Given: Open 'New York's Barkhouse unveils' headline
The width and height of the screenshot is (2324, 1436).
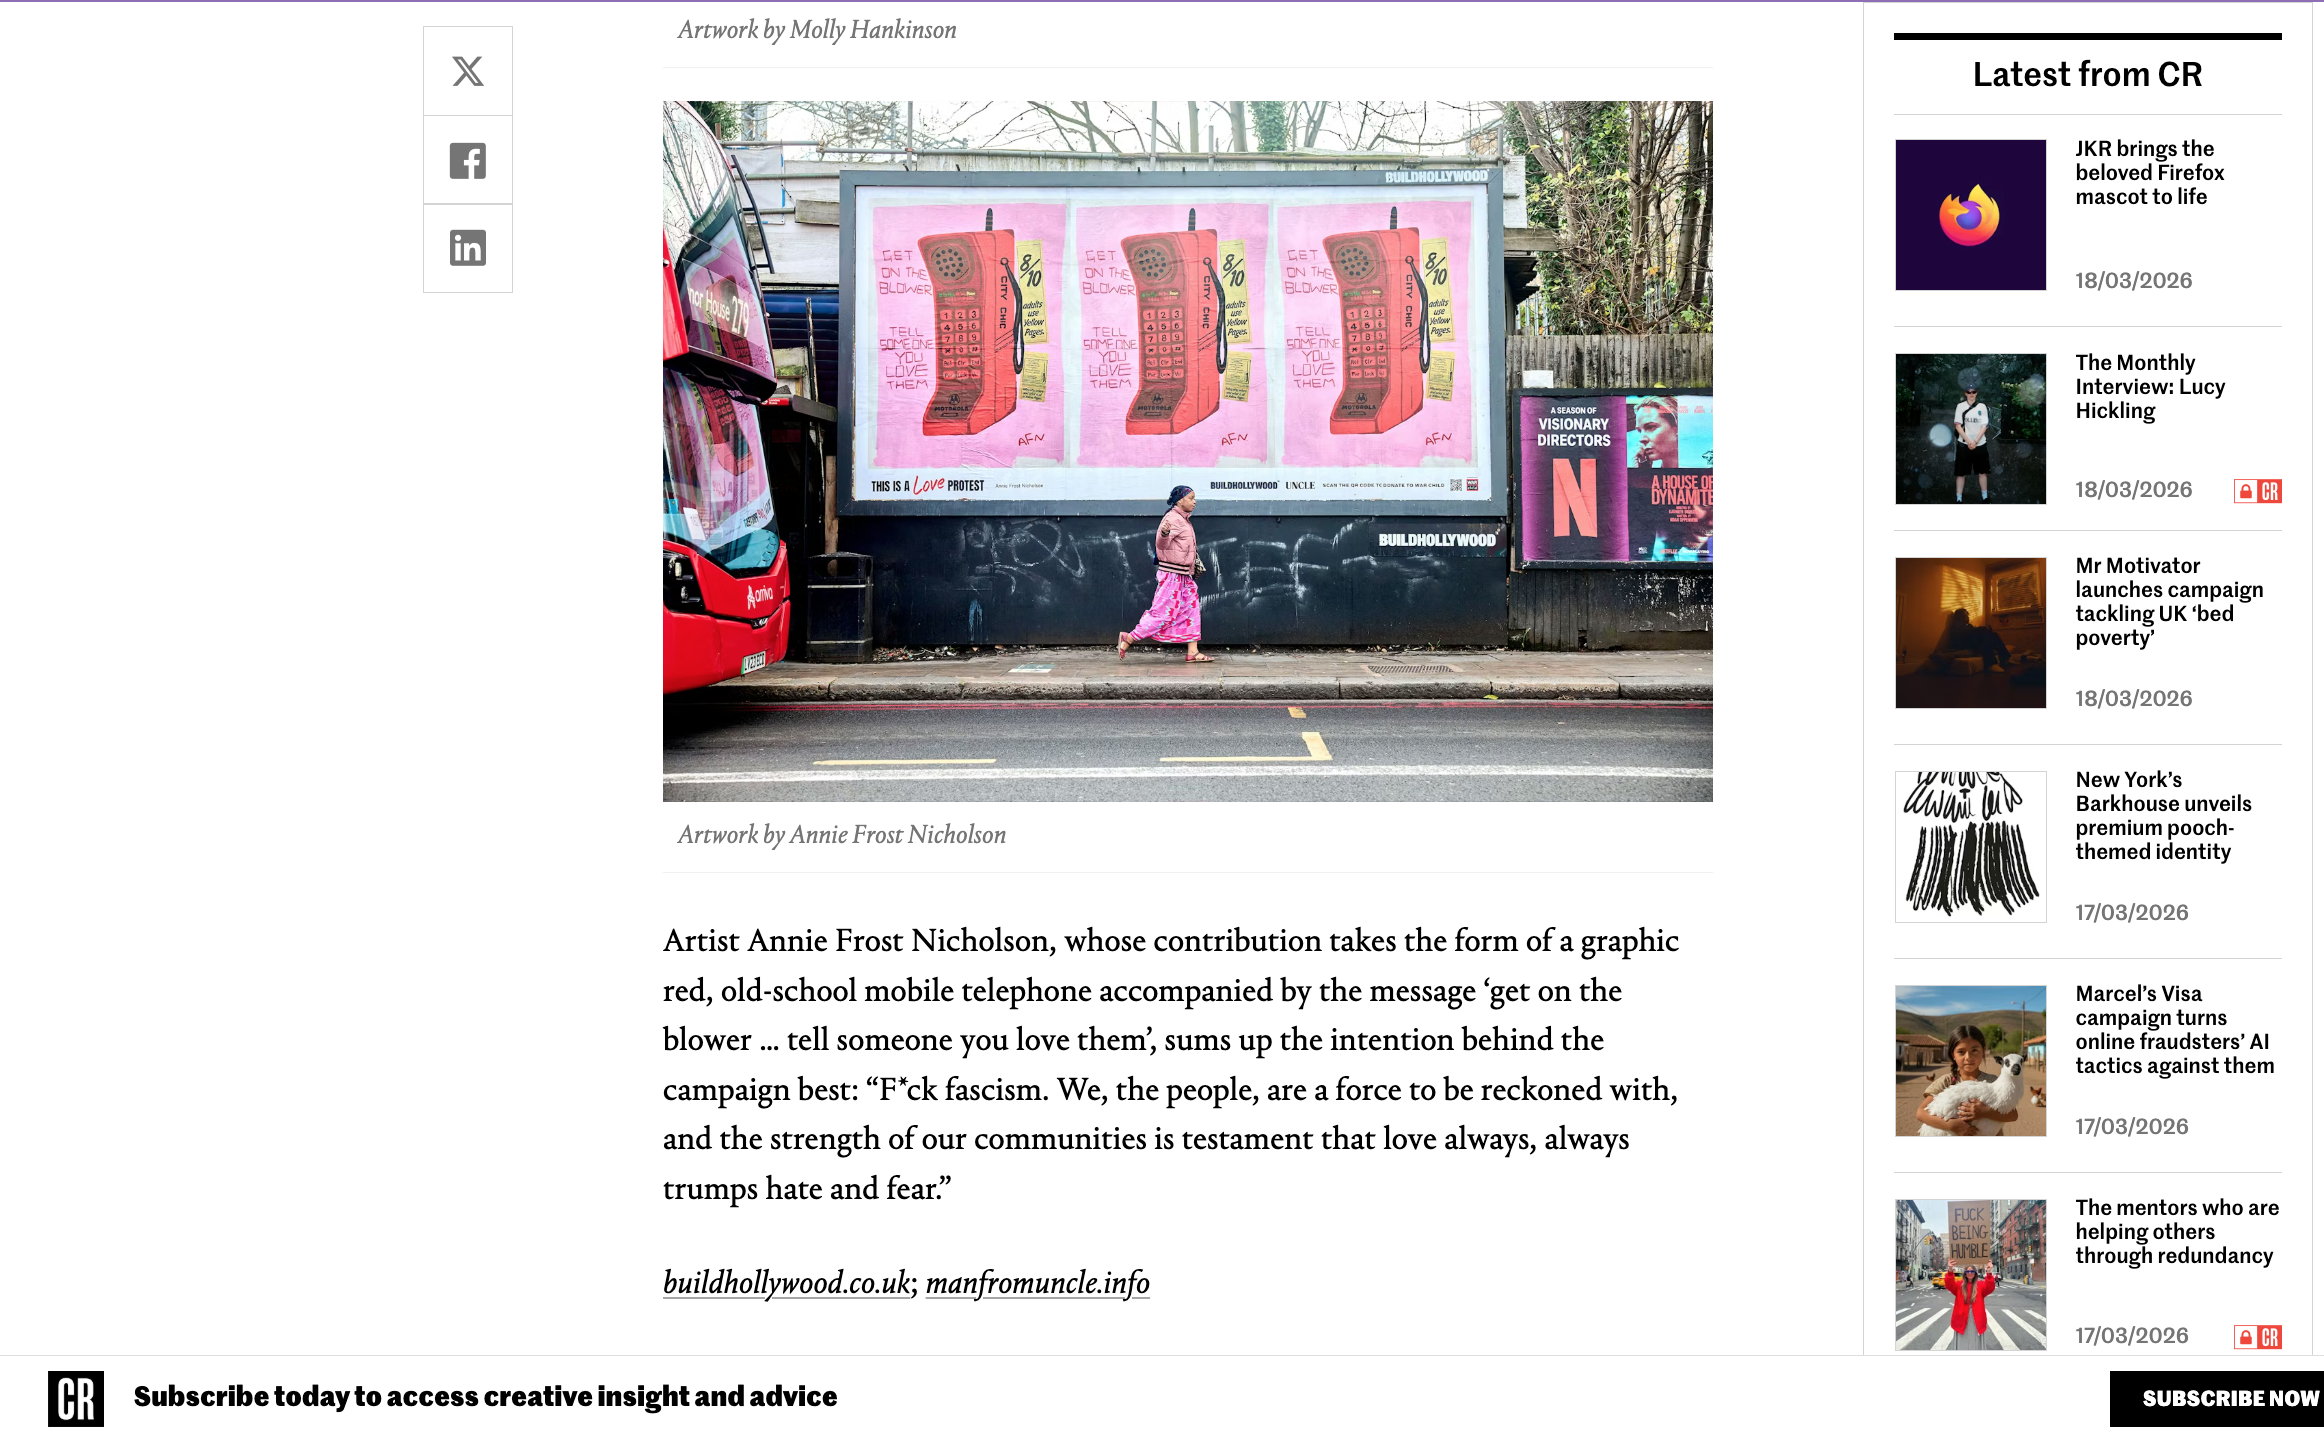Looking at the screenshot, I should (2163, 816).
